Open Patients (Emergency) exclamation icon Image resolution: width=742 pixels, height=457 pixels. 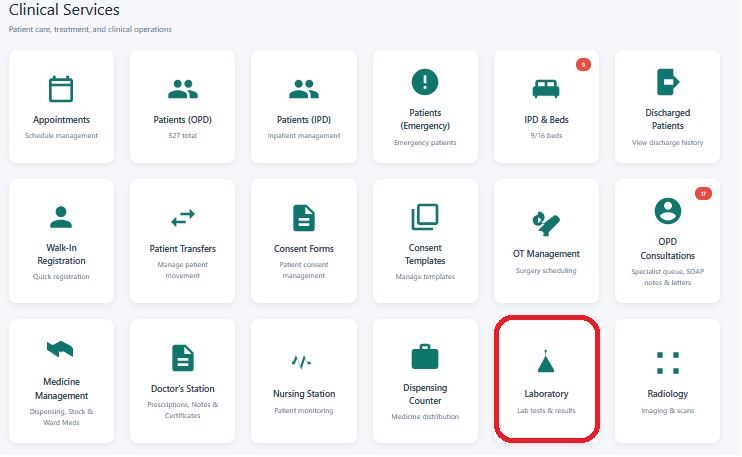point(425,82)
